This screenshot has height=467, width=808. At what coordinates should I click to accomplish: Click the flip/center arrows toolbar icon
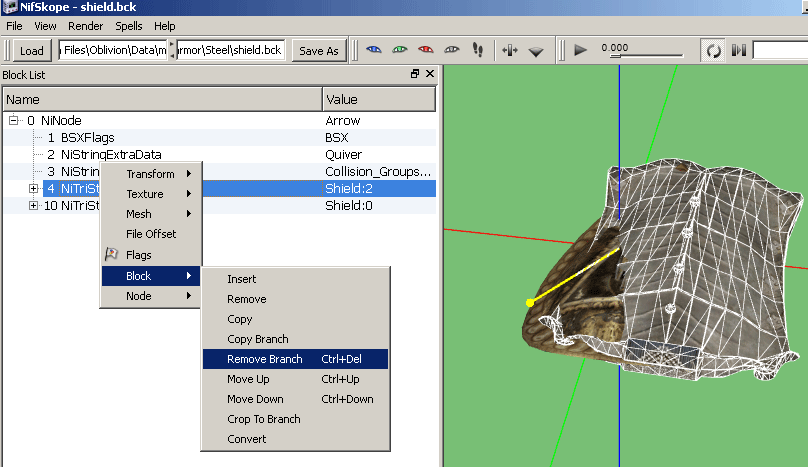(510, 50)
